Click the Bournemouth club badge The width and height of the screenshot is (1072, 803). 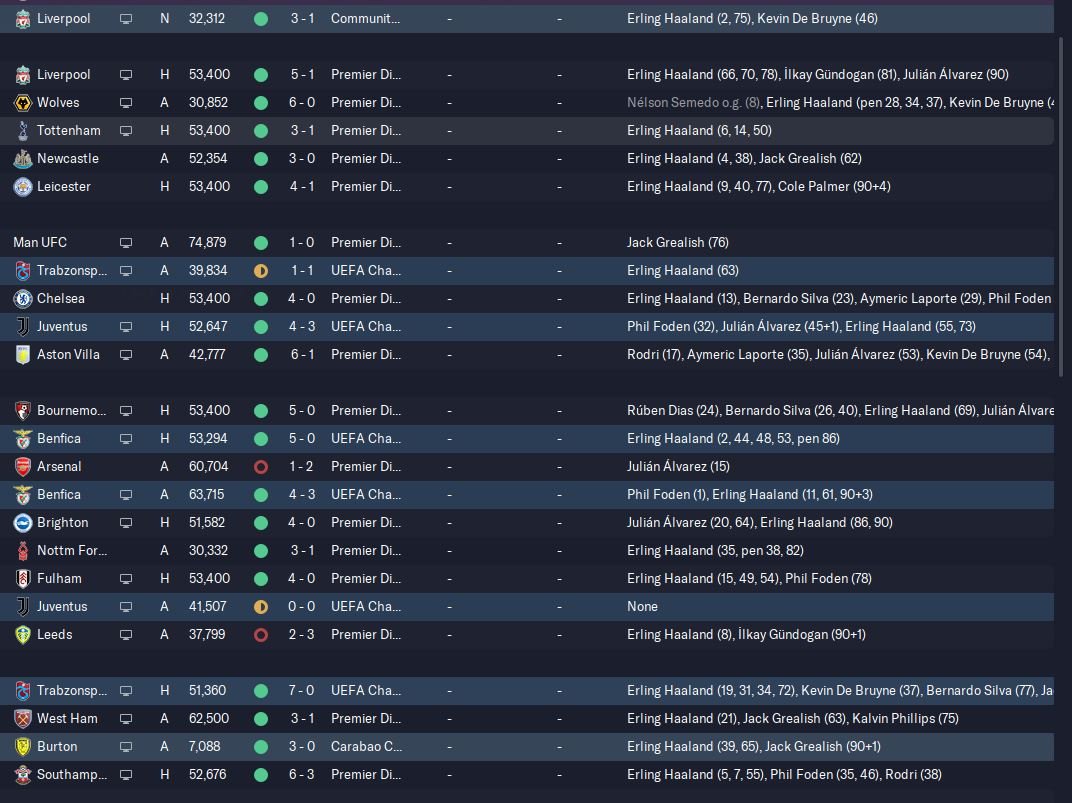[23, 411]
